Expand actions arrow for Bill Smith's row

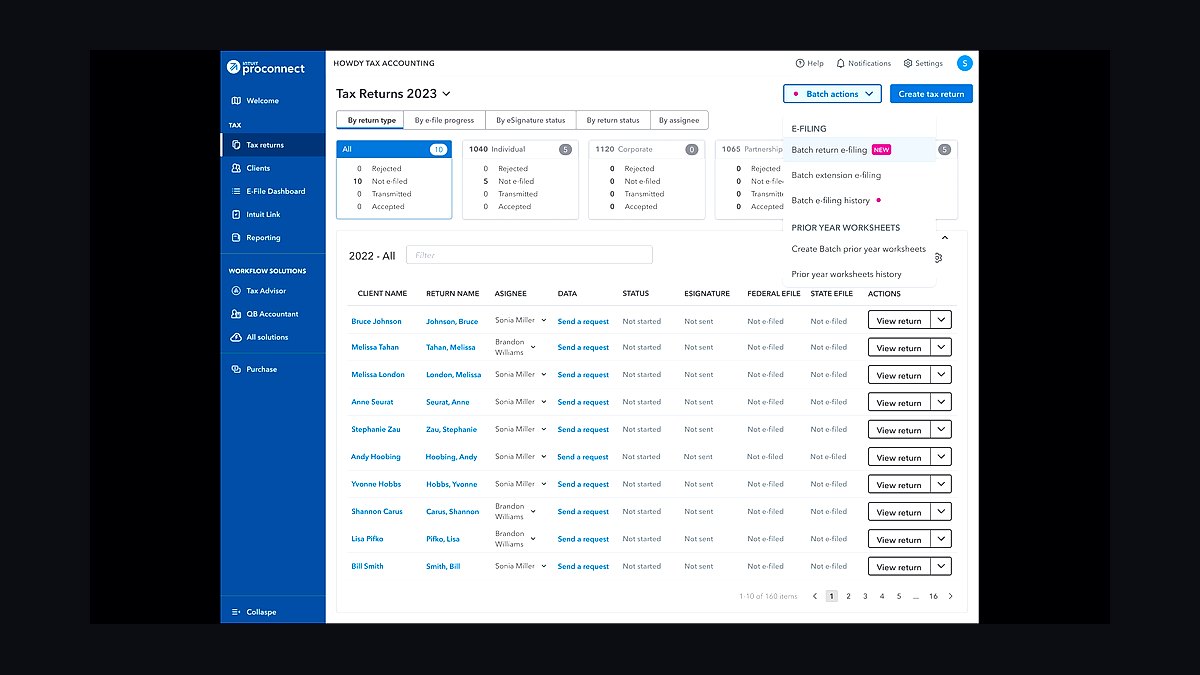coord(941,566)
